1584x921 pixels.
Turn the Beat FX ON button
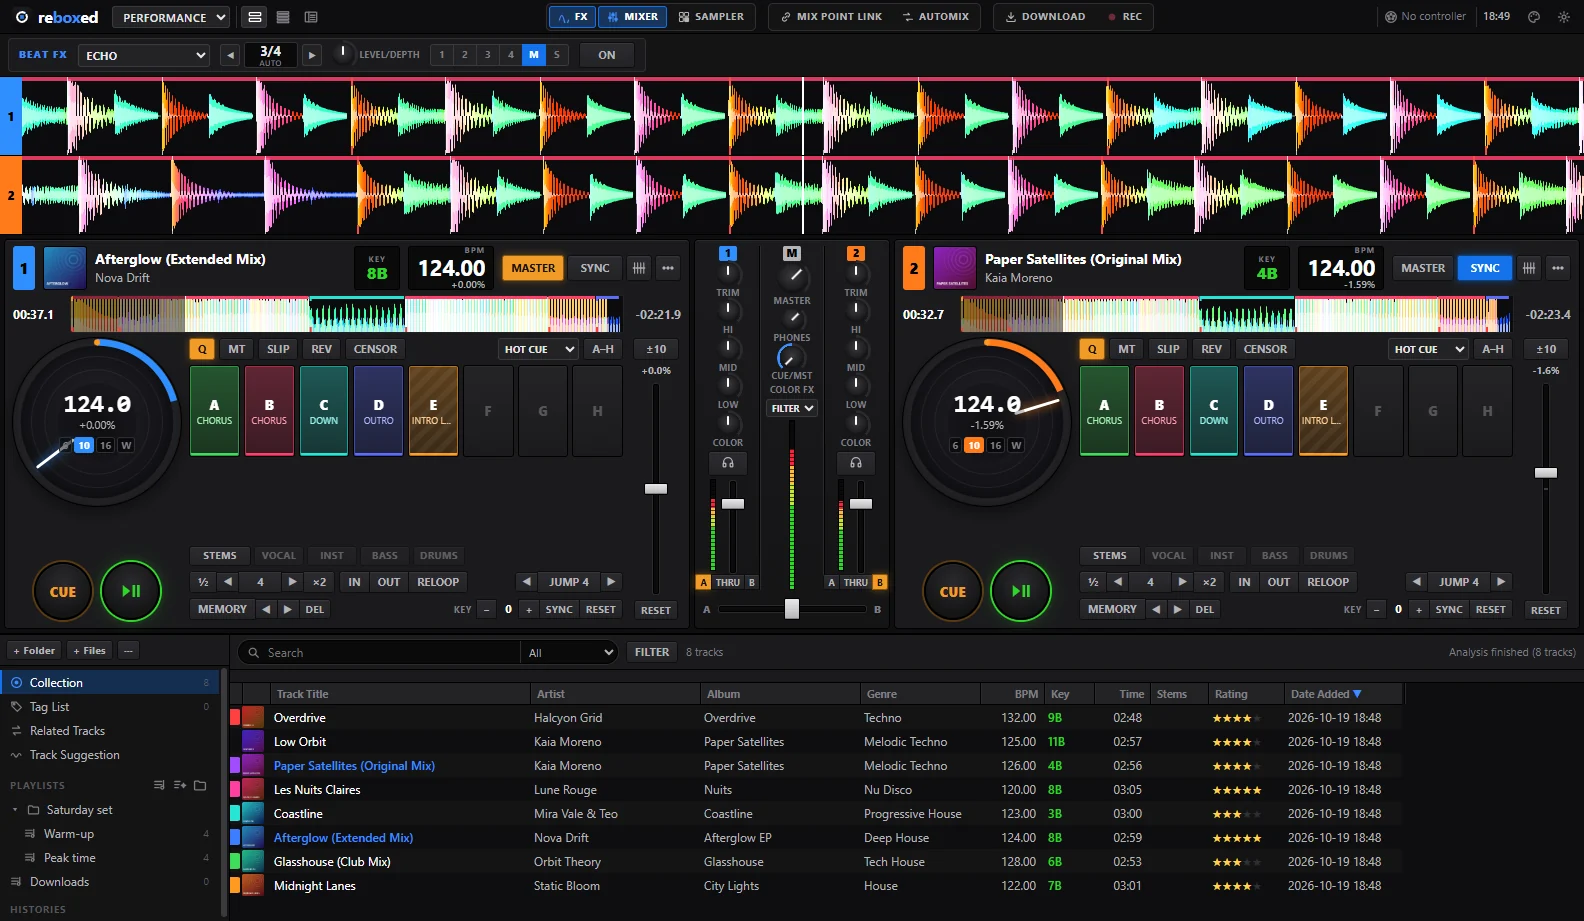click(x=607, y=55)
